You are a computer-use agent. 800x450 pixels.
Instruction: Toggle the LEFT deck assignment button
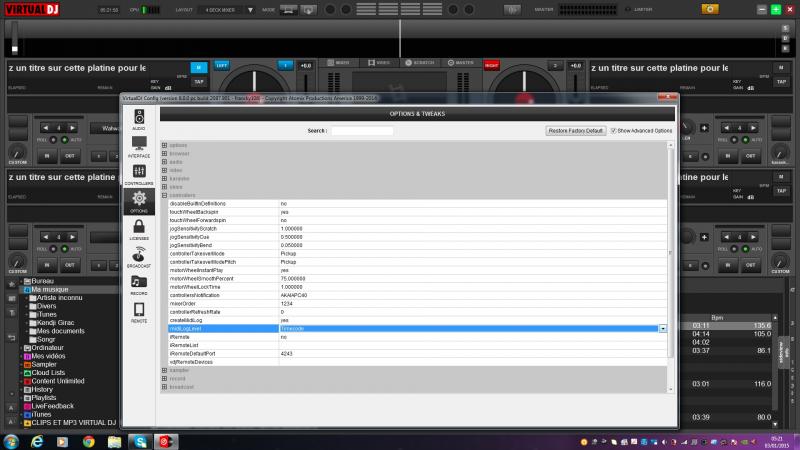coord(221,65)
